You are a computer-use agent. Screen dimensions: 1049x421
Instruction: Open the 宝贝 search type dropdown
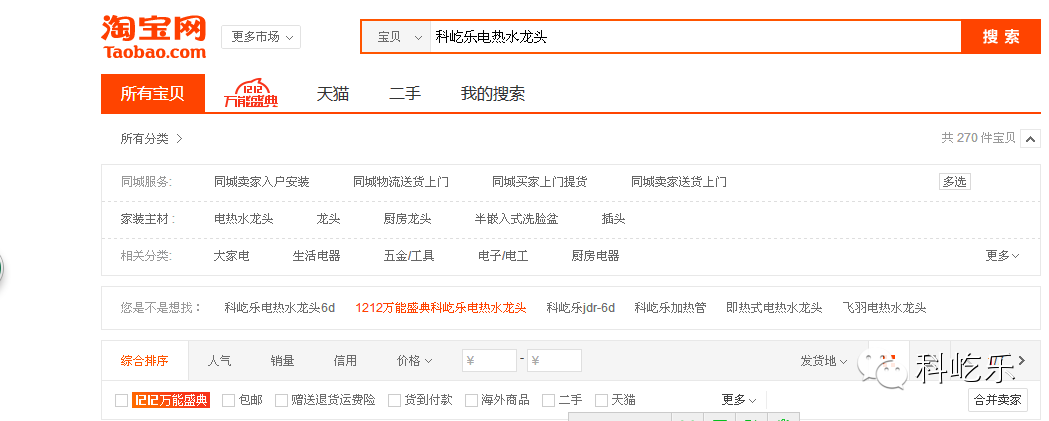coord(397,37)
